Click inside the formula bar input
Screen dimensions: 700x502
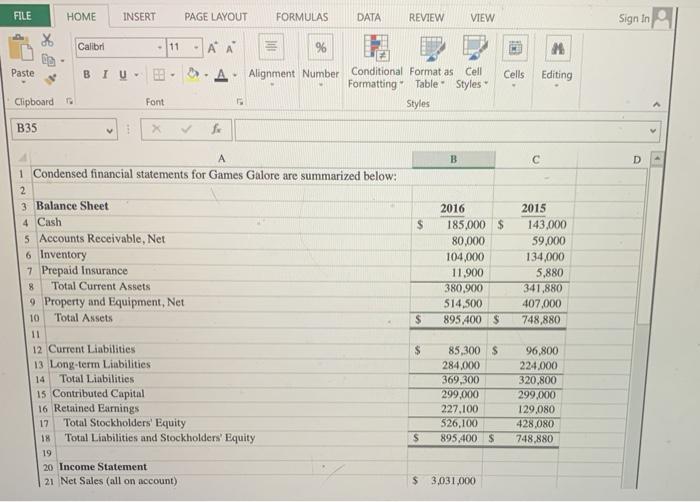[x=447, y=131]
